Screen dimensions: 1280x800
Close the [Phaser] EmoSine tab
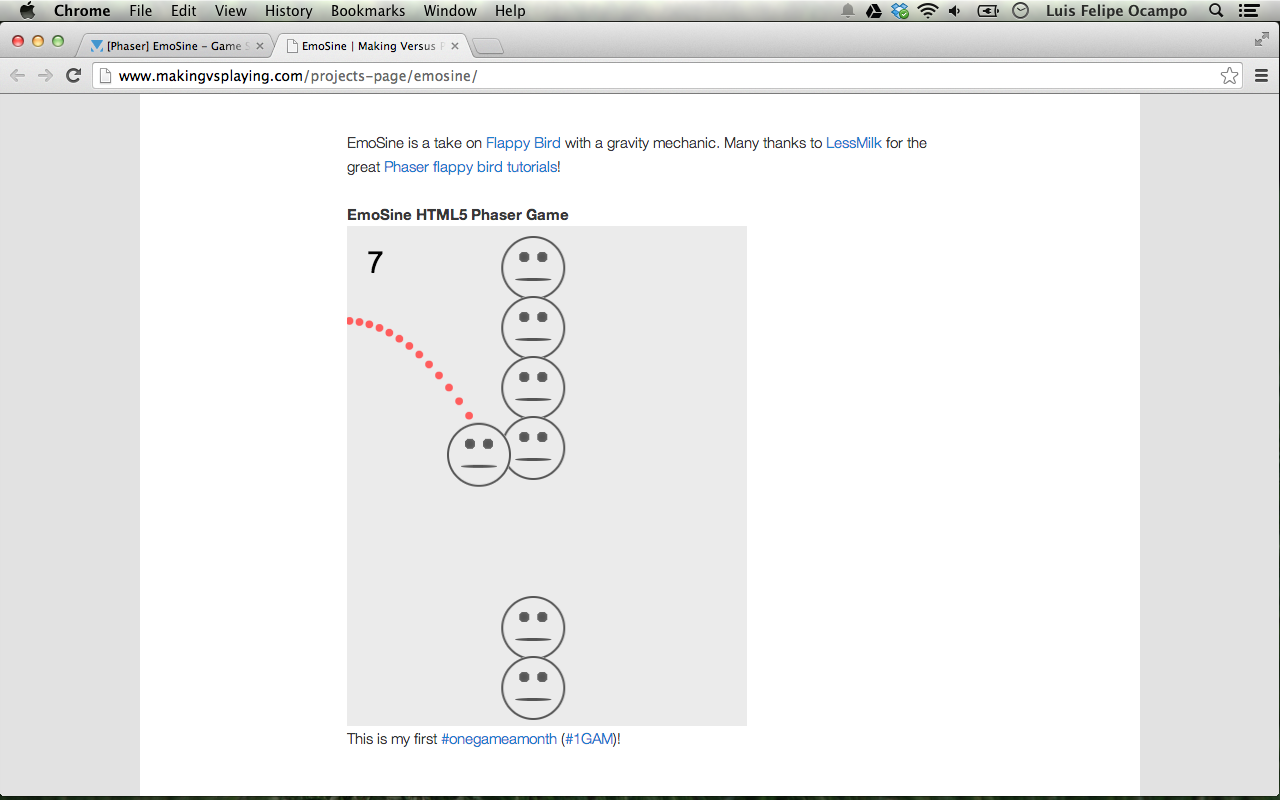click(259, 46)
